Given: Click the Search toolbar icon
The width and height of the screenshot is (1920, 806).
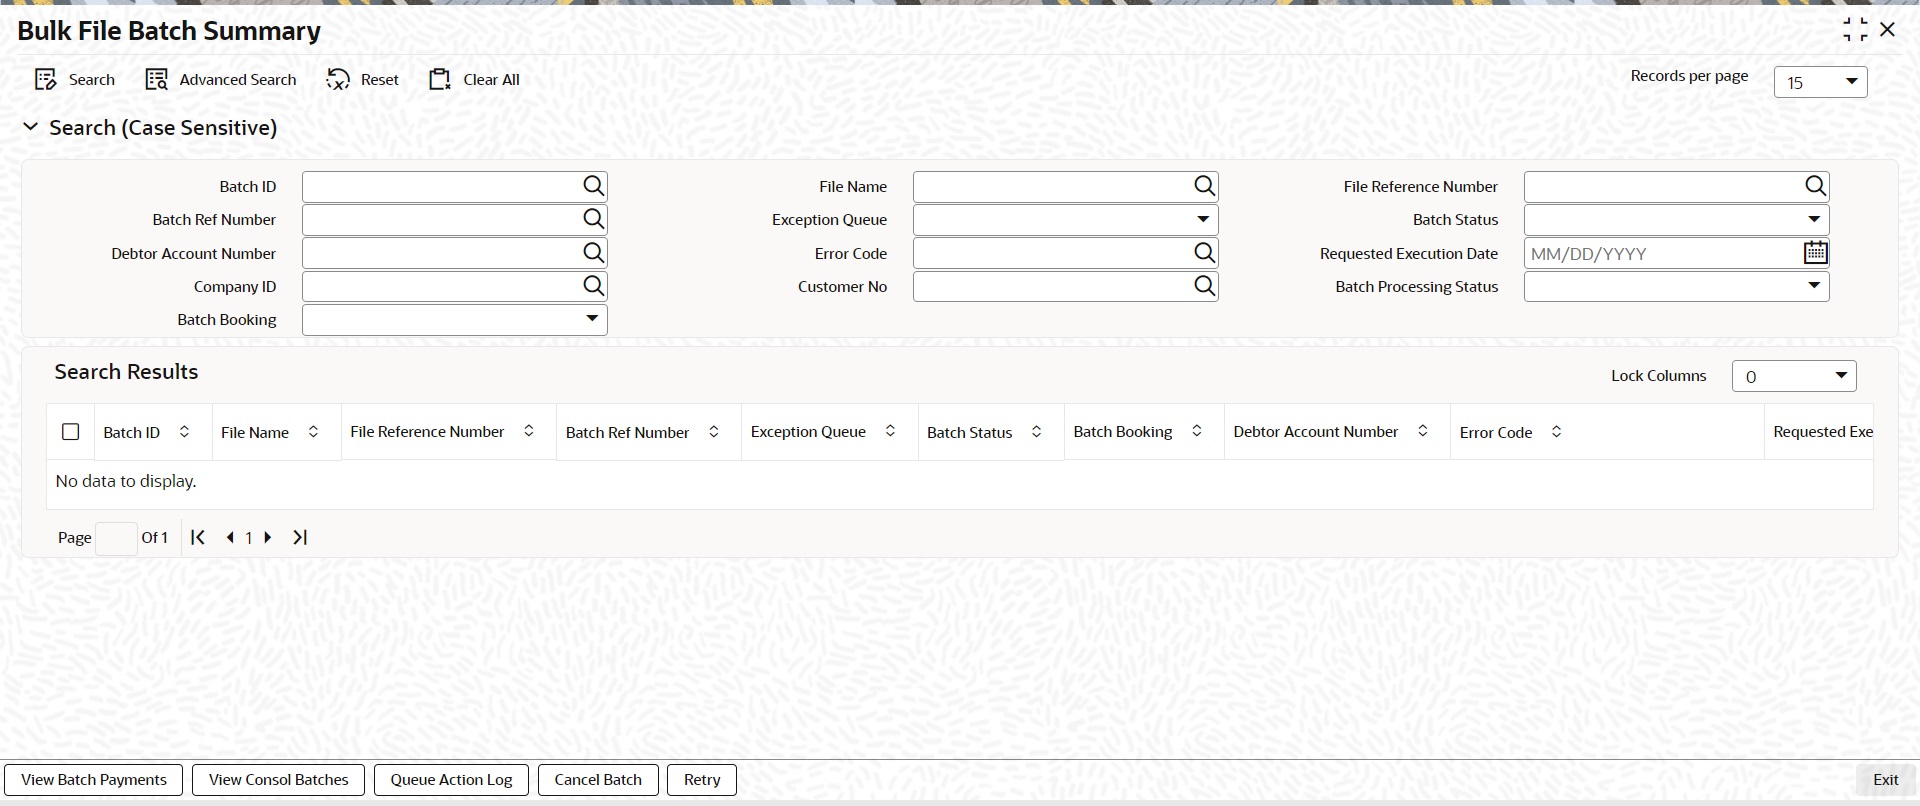Looking at the screenshot, I should coord(46,80).
